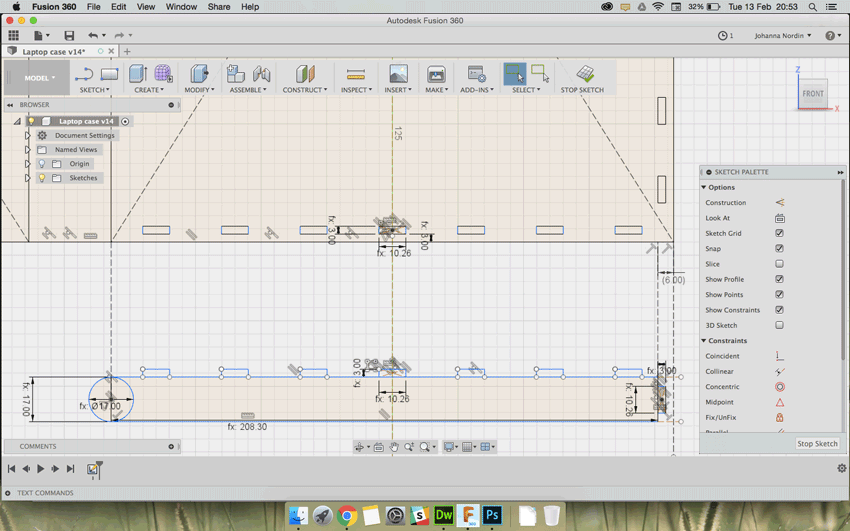Screen dimensions: 850x531
Task: Expand the Named Views tree node
Action: pos(28,150)
